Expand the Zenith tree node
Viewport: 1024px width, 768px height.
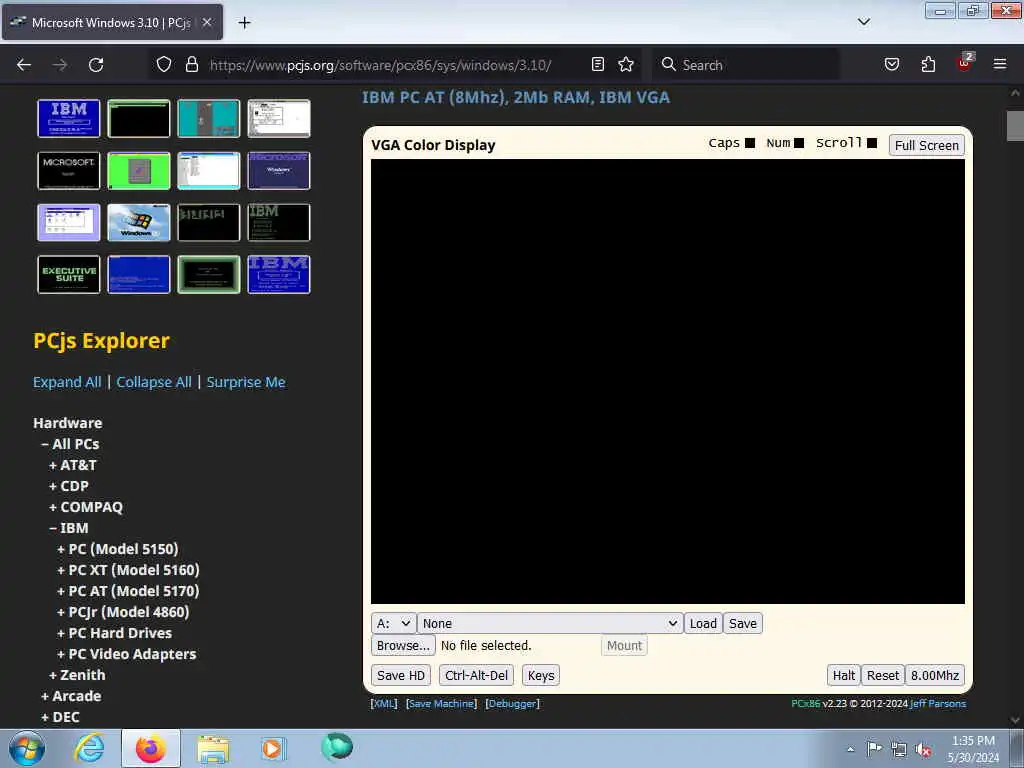[77, 675]
